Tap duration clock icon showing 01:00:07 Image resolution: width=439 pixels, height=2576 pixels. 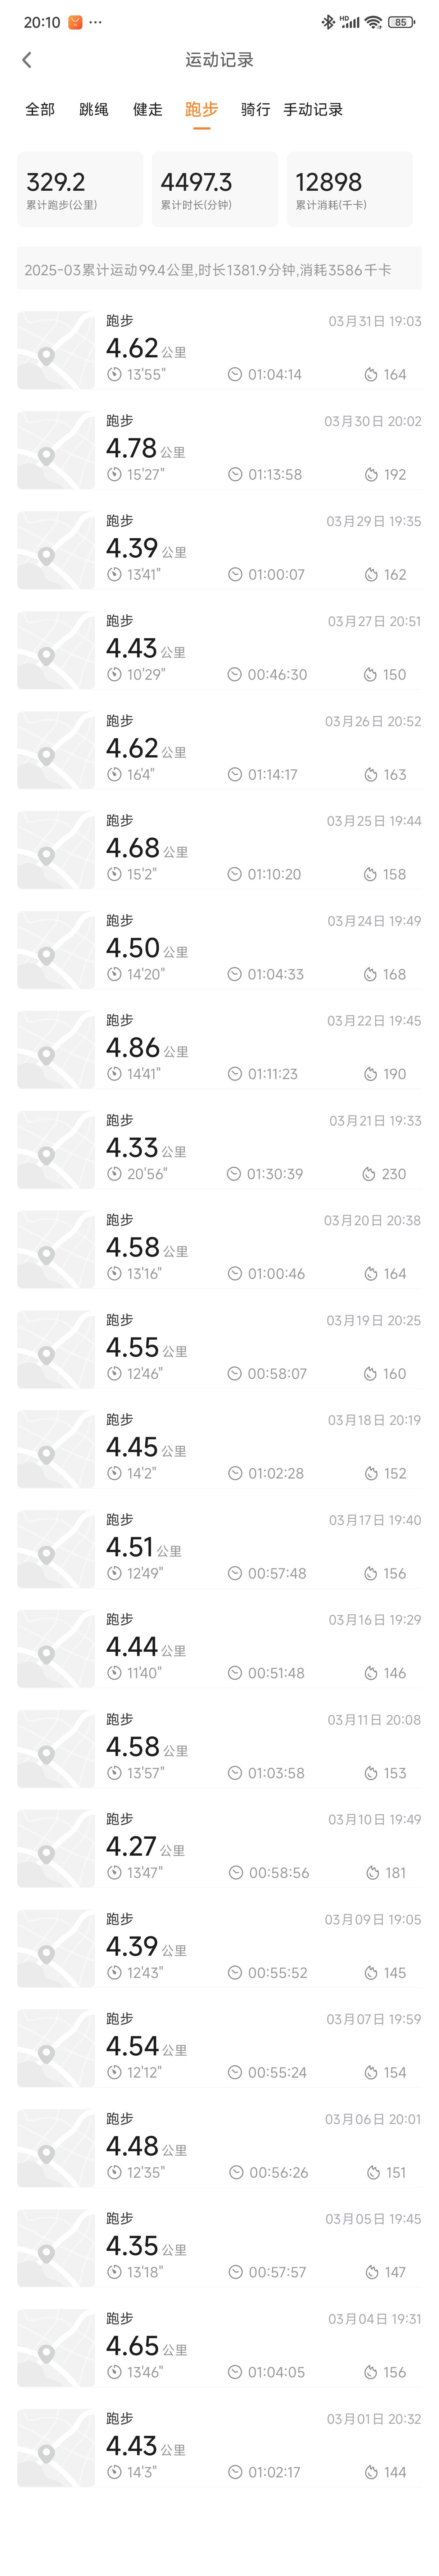pos(235,574)
